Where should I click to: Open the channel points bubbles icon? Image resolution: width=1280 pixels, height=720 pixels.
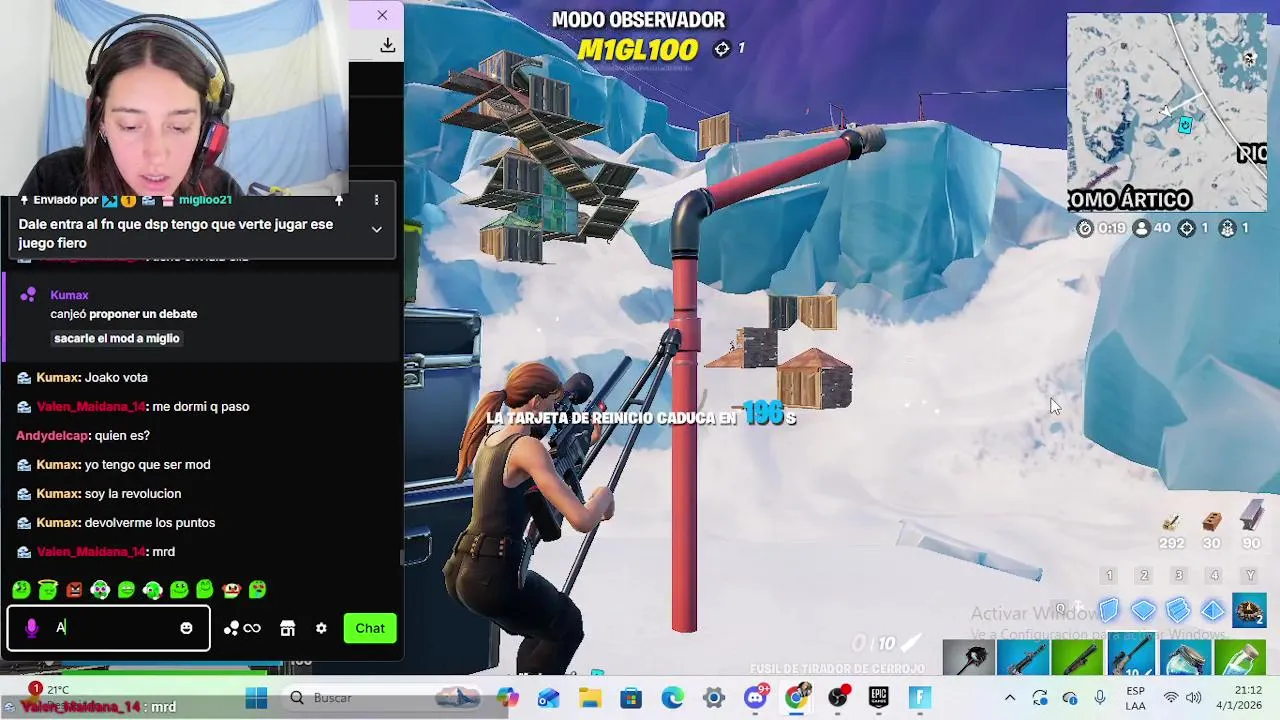(231, 628)
